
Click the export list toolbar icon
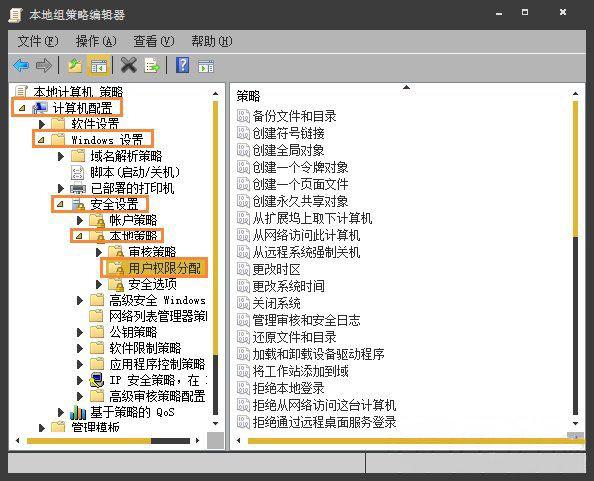tap(152, 66)
